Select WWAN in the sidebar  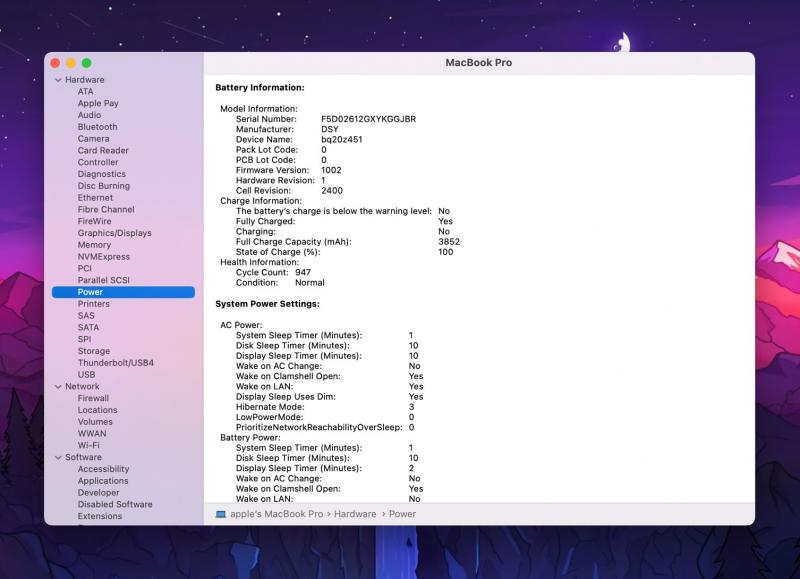click(x=92, y=434)
